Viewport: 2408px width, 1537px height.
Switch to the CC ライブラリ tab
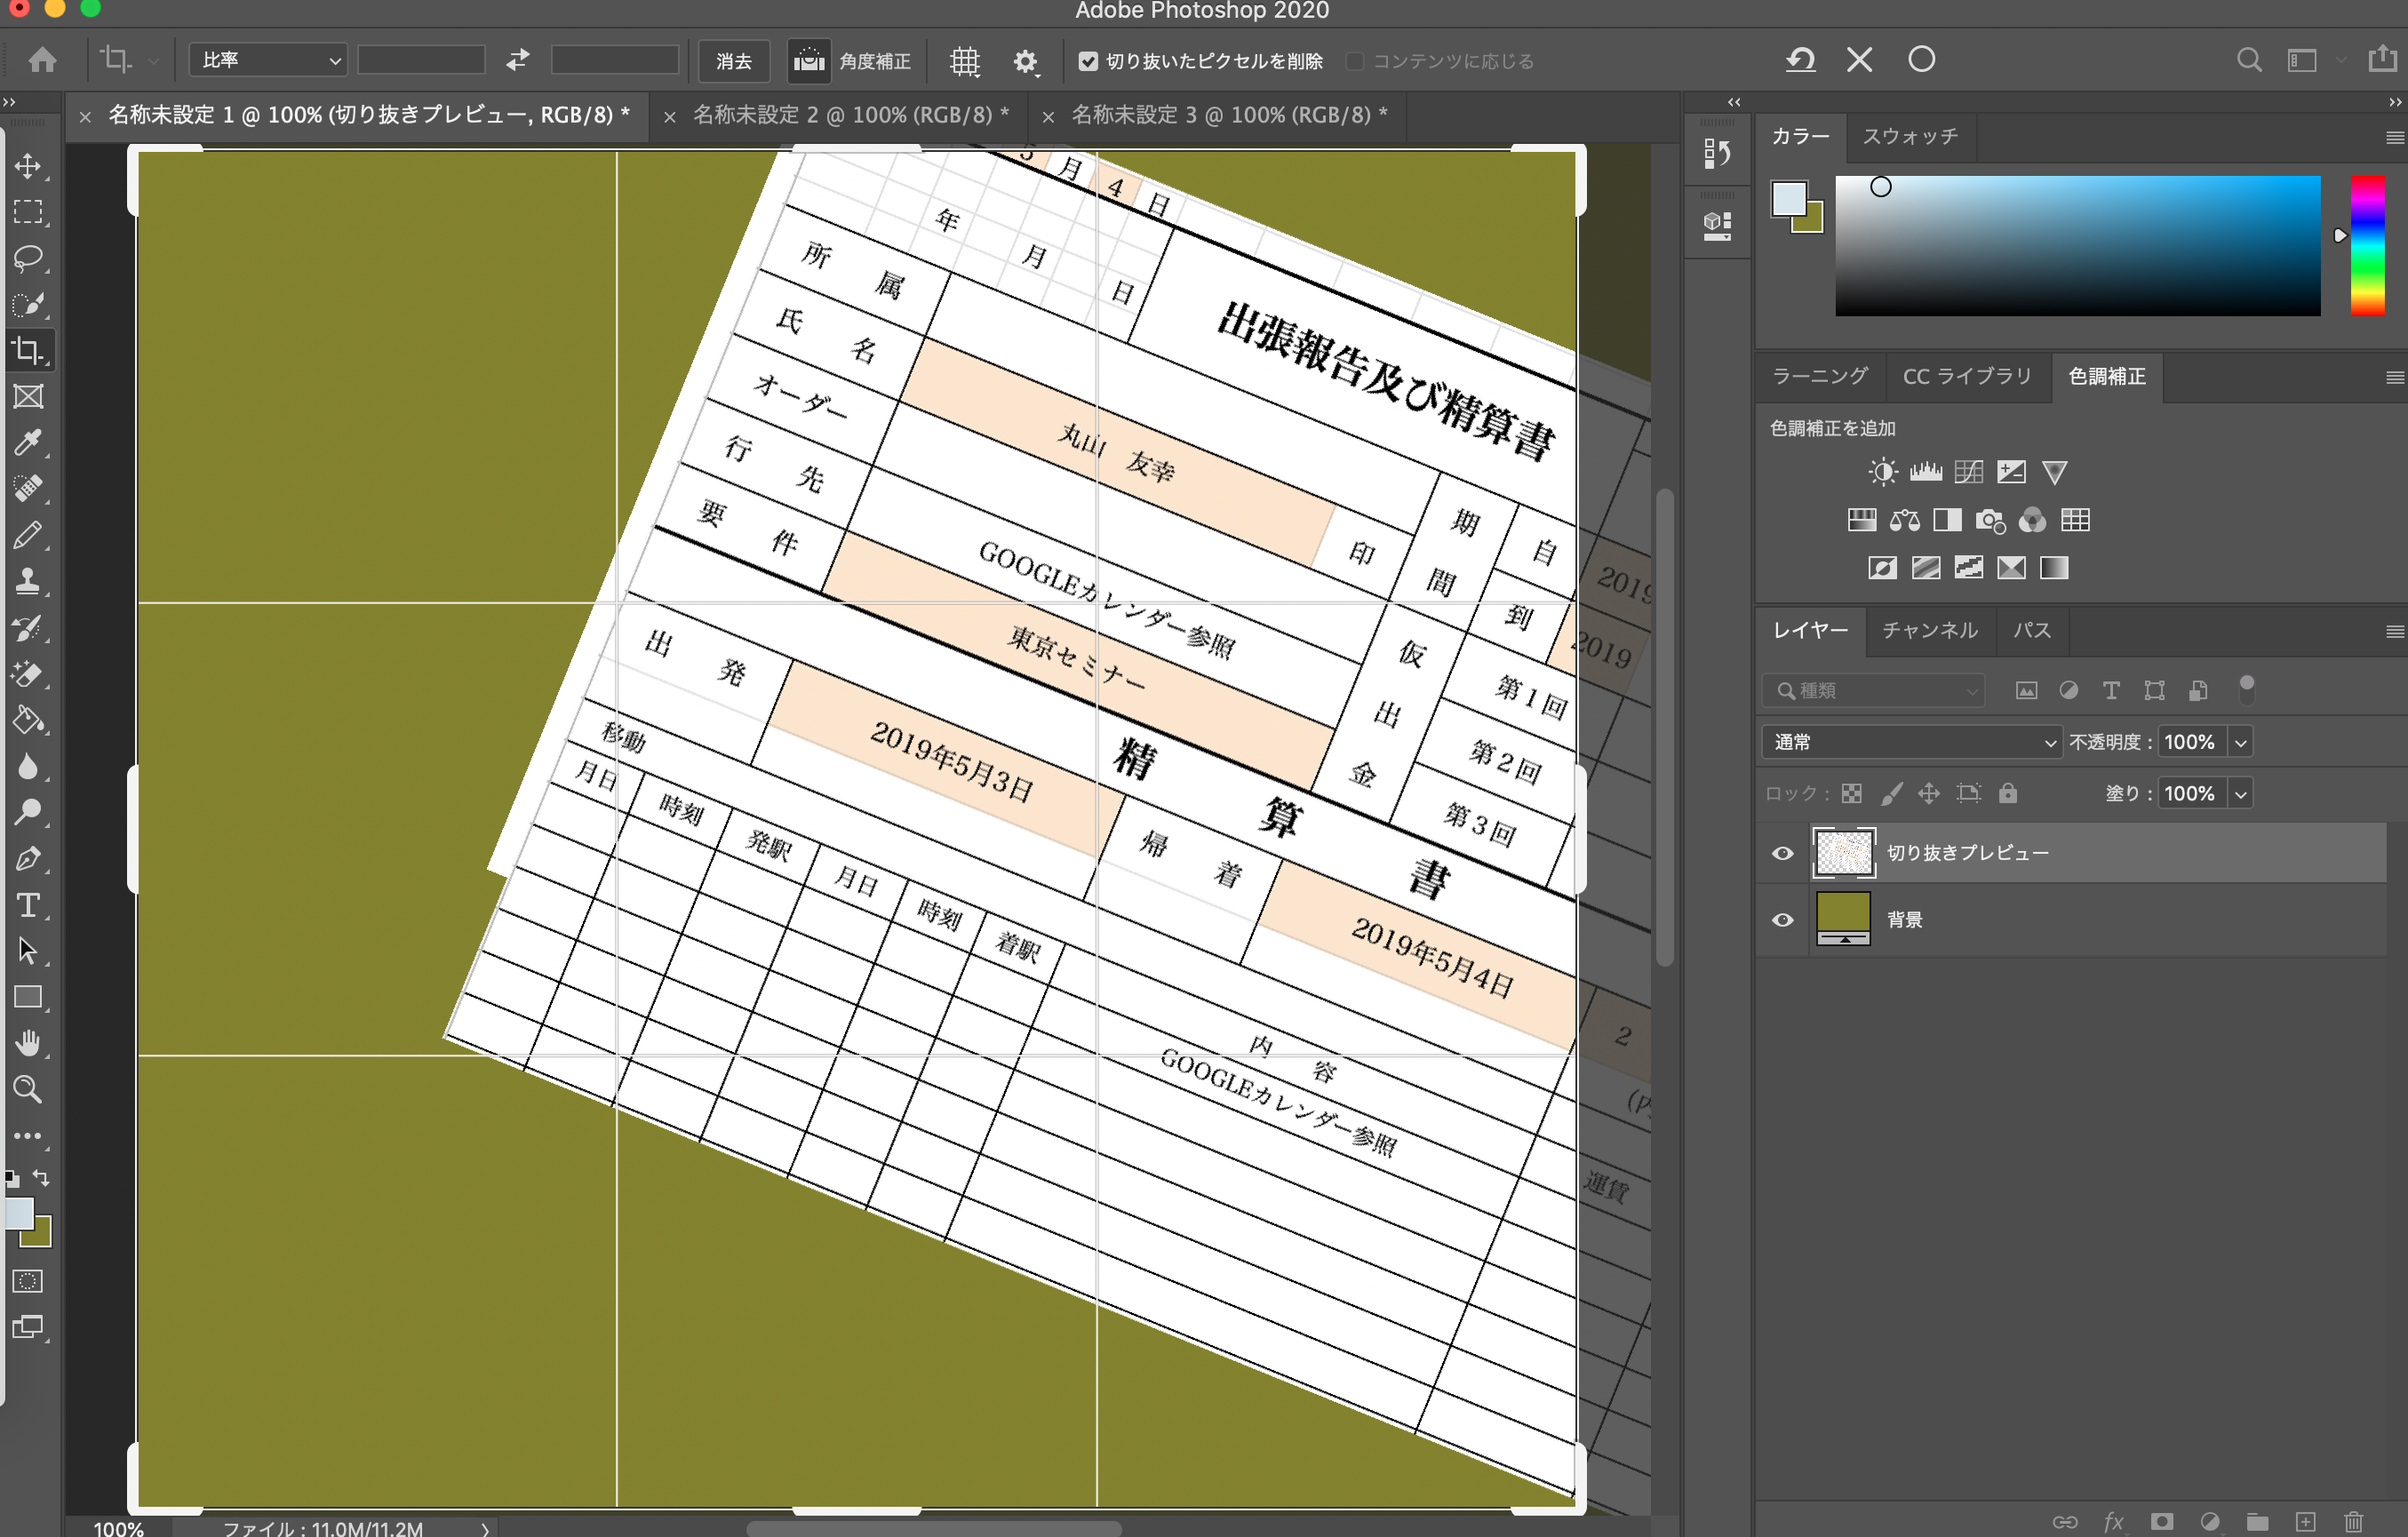tap(1967, 376)
